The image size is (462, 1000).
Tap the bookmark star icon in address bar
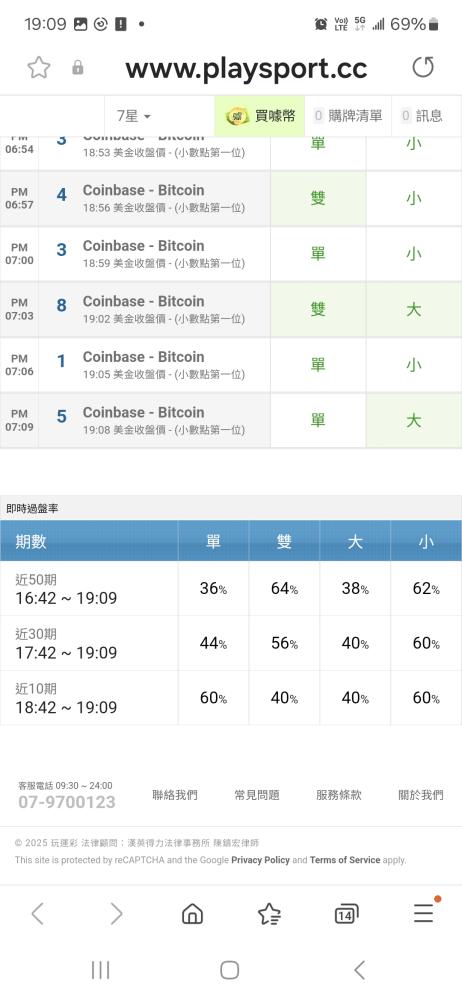coord(39,68)
